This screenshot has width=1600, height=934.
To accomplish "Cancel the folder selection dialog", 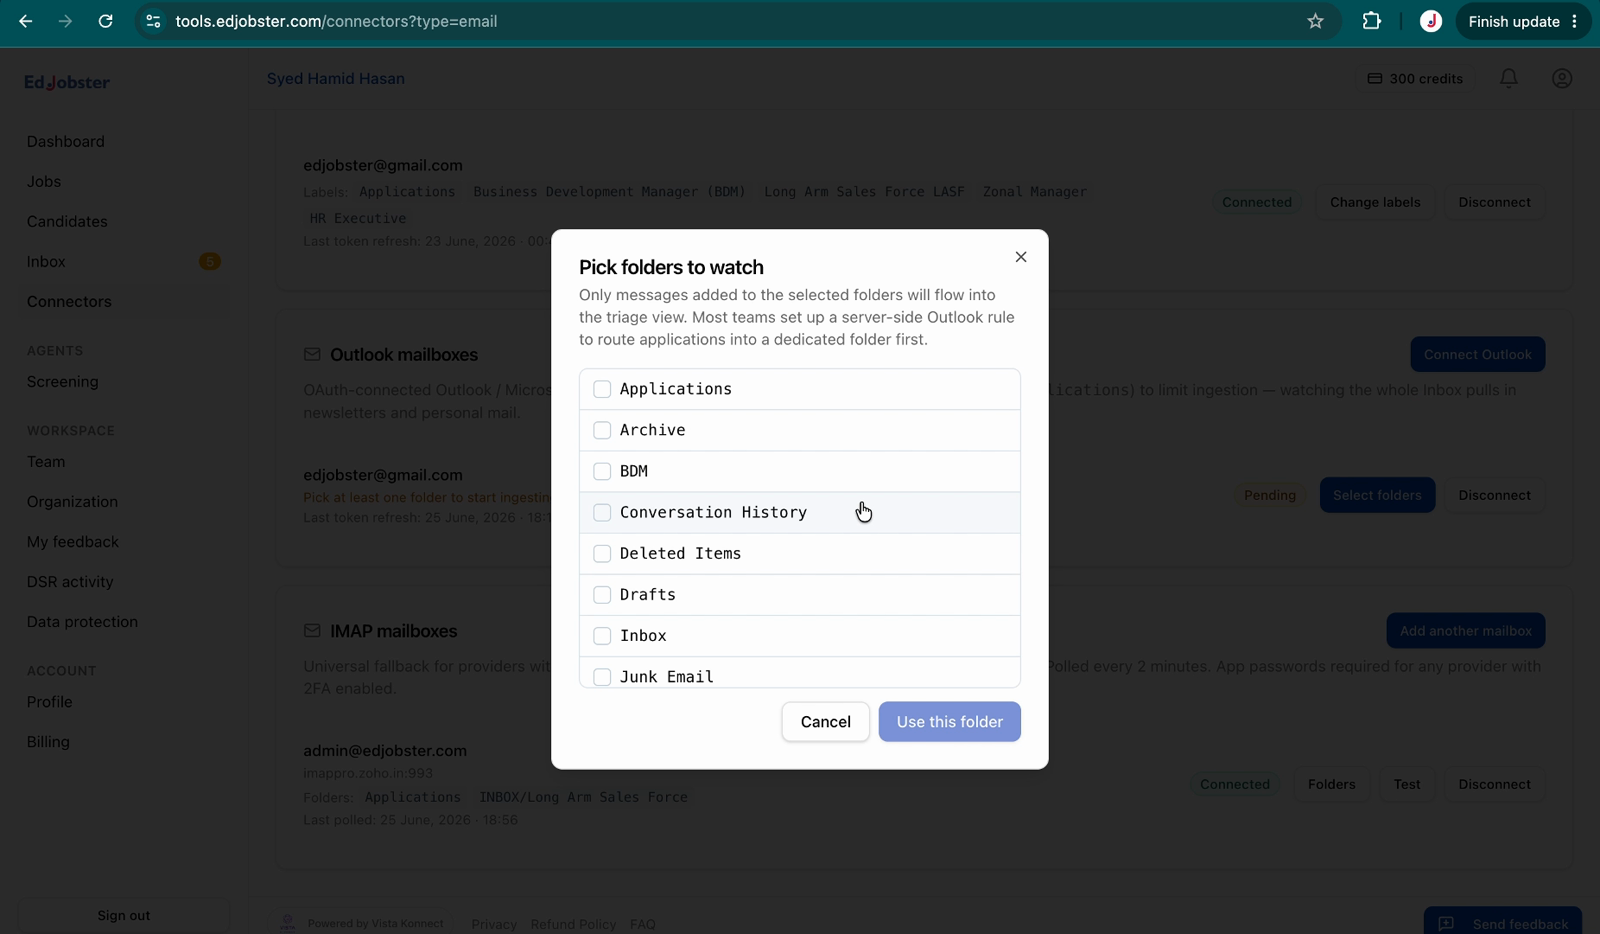I will [x=826, y=722].
